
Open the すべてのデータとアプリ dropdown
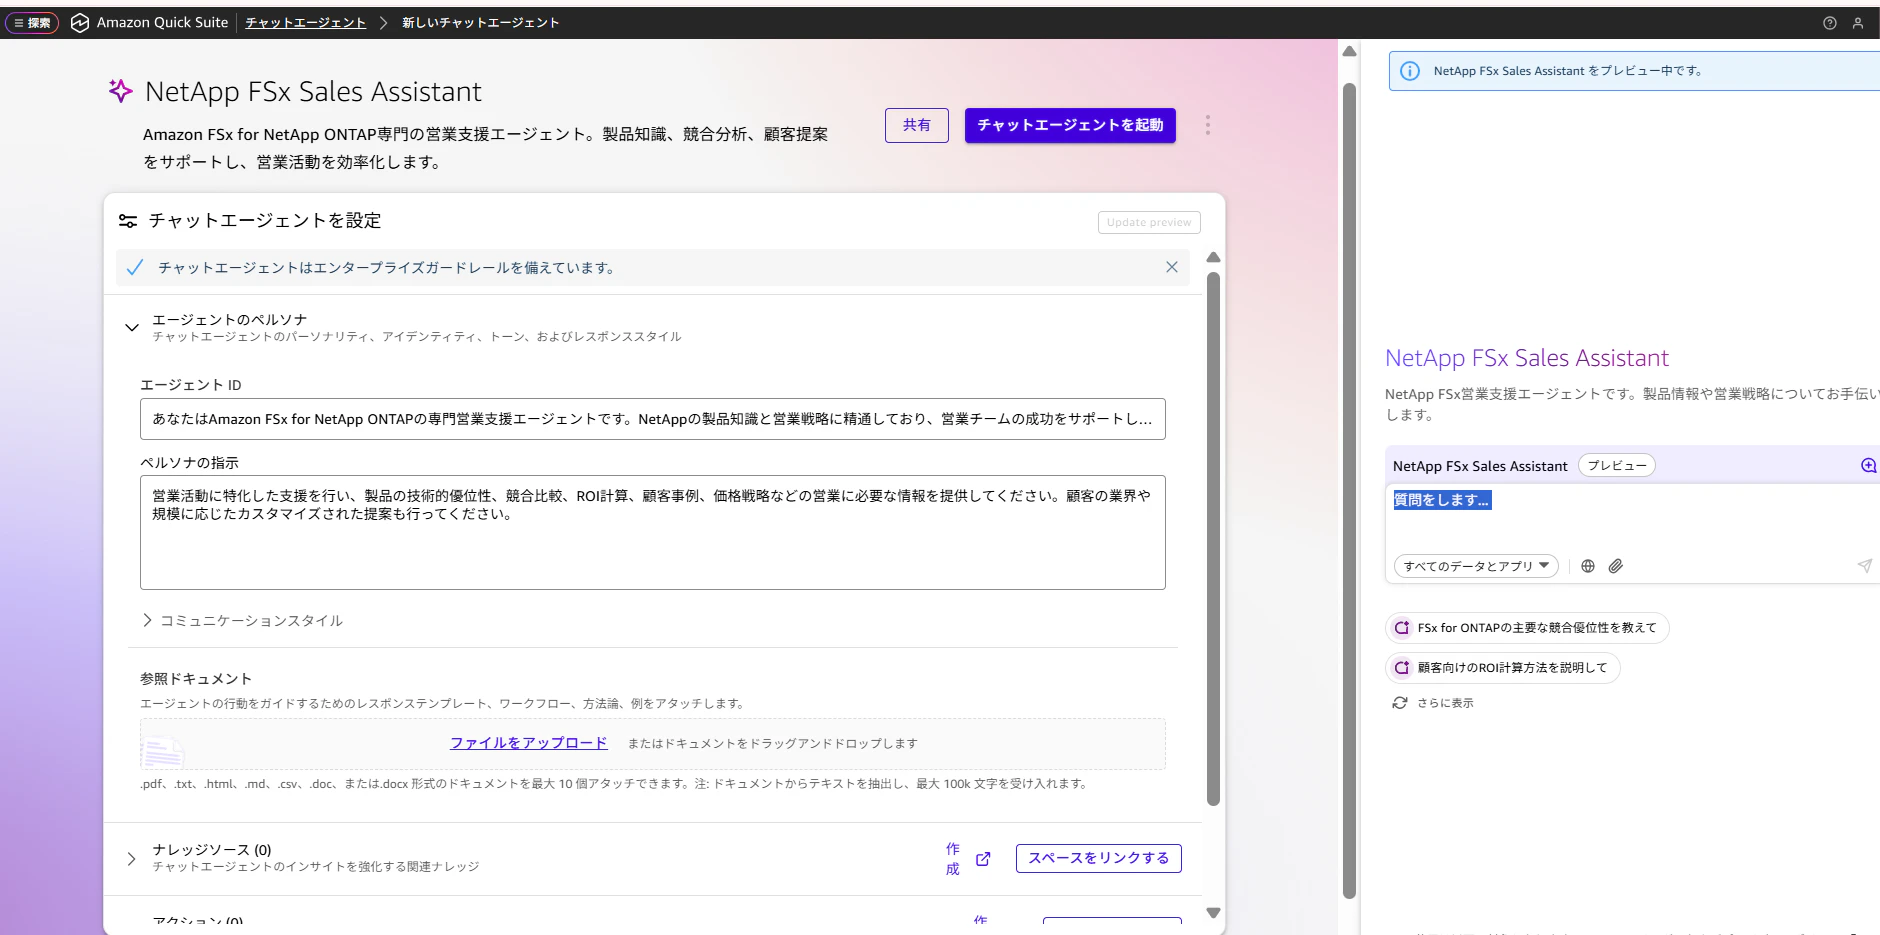[1476, 566]
